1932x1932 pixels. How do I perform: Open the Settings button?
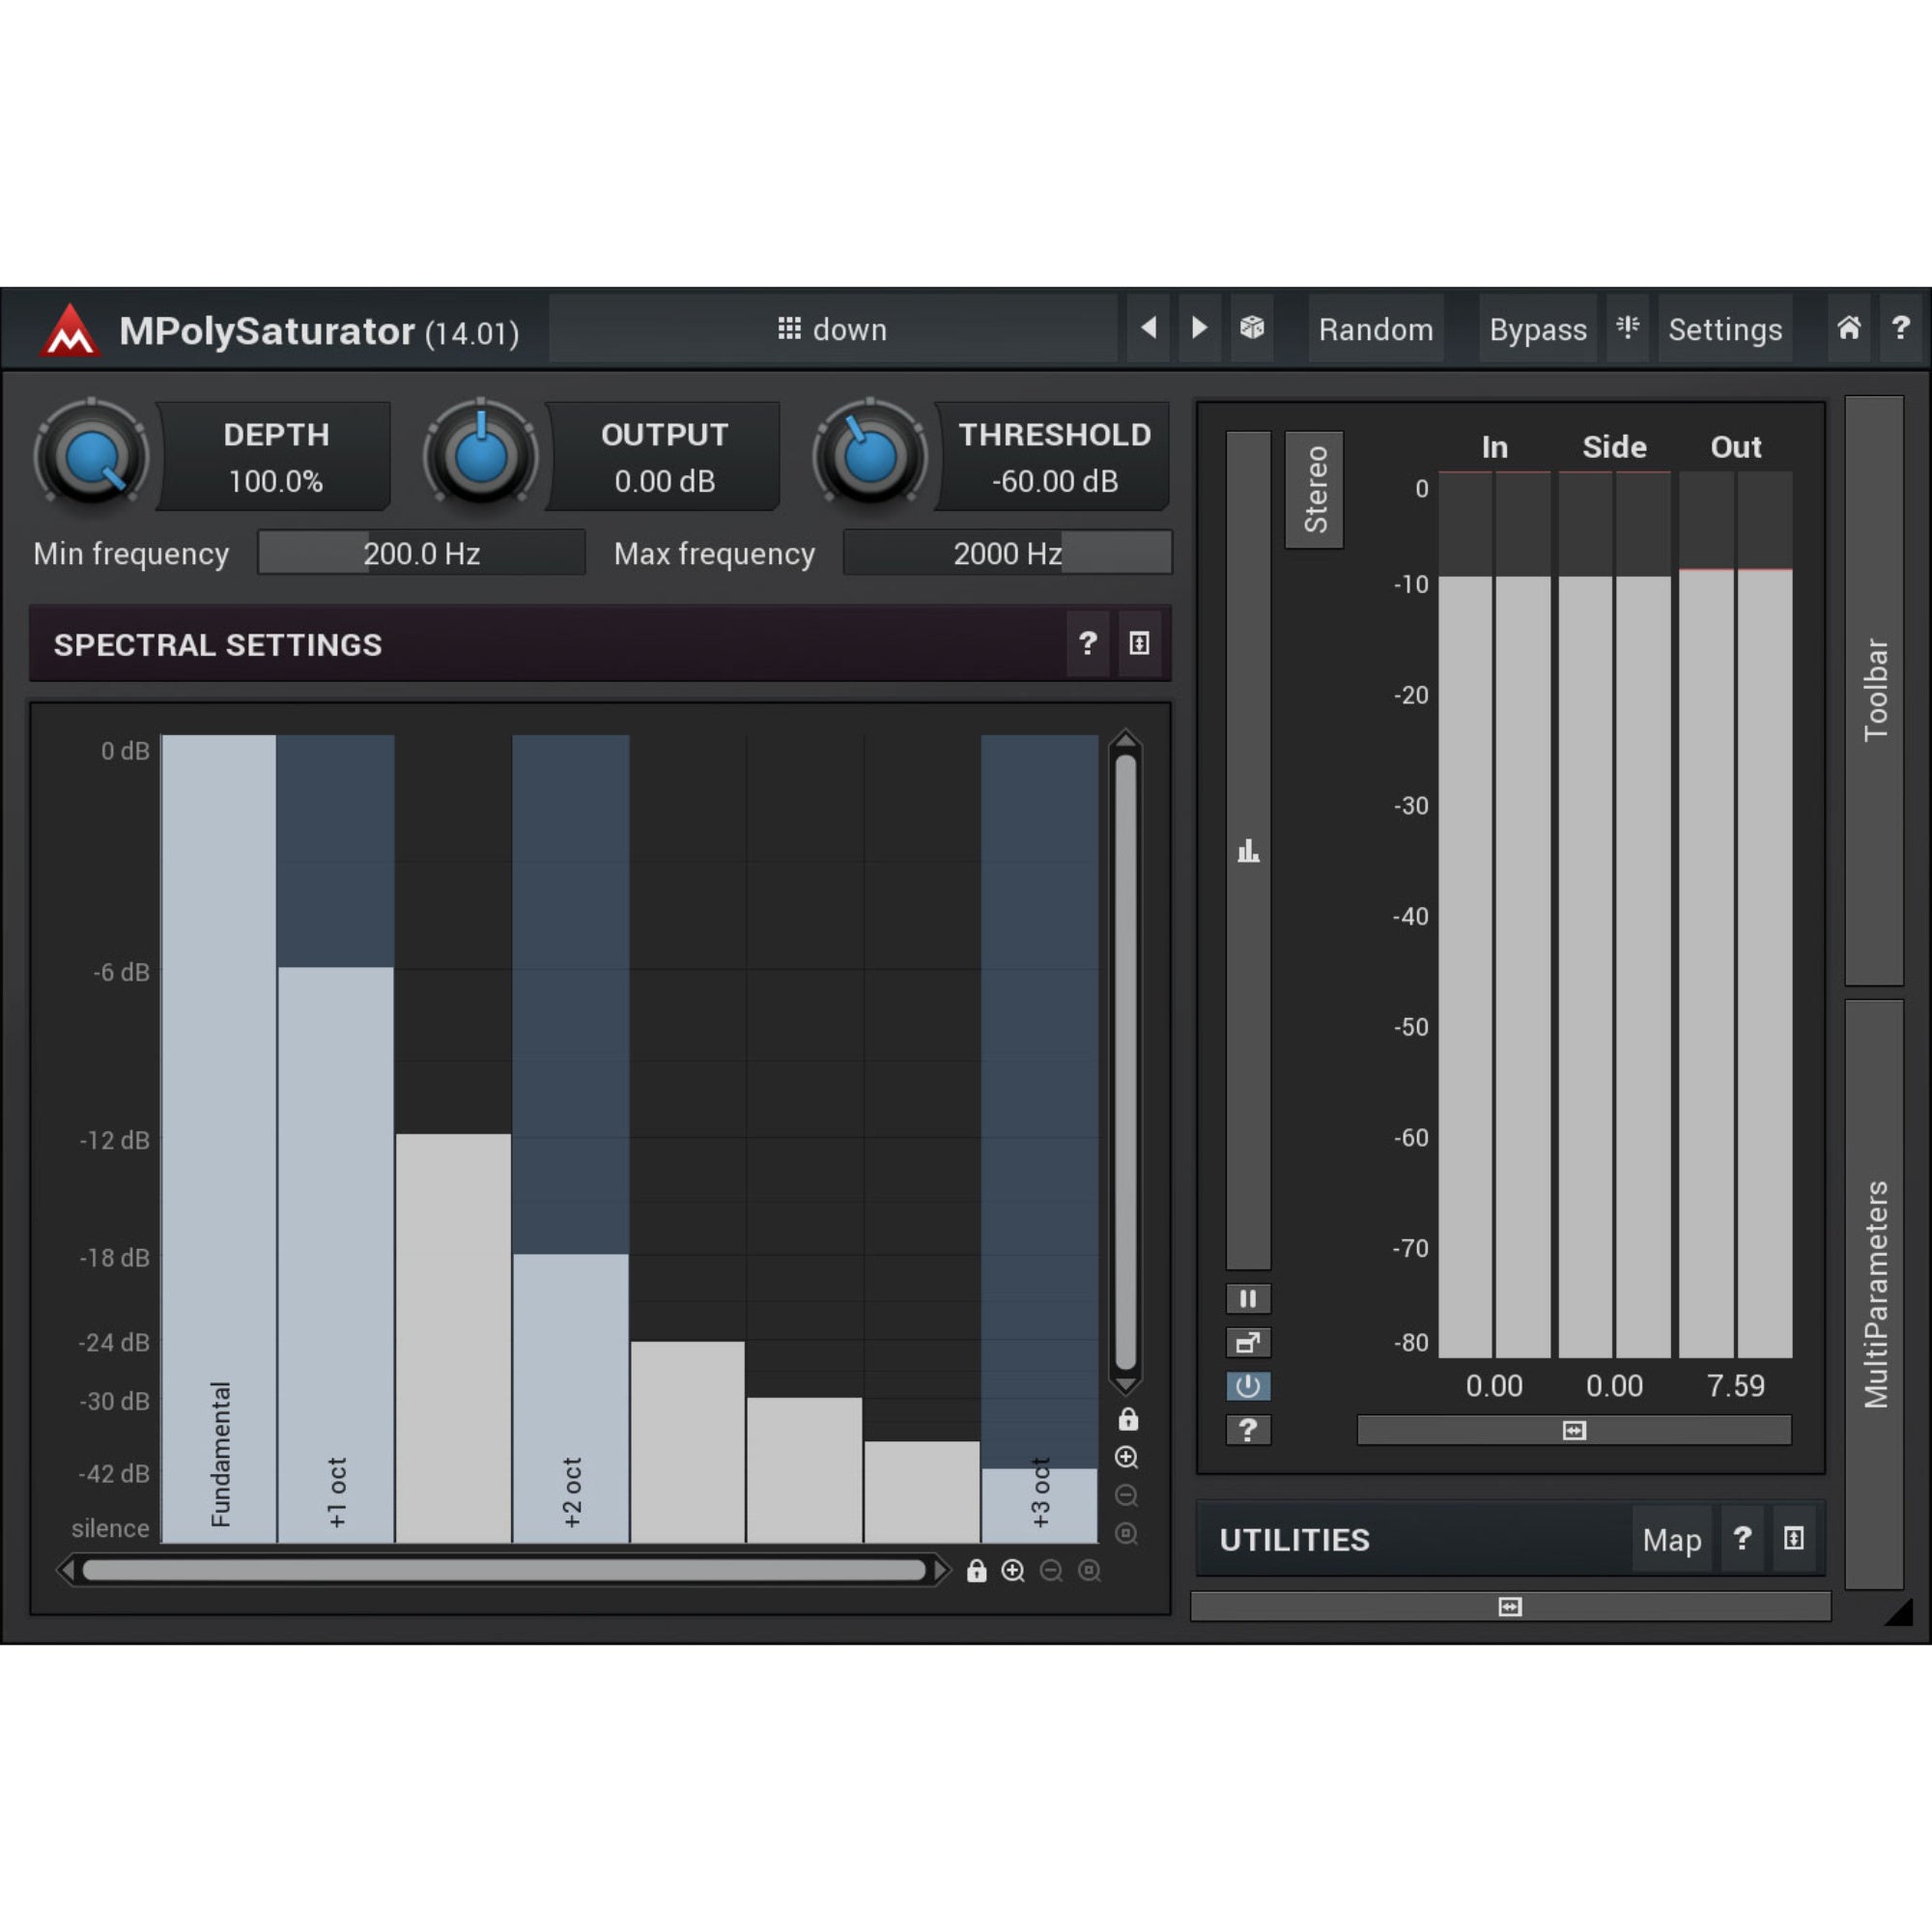click(x=1725, y=328)
